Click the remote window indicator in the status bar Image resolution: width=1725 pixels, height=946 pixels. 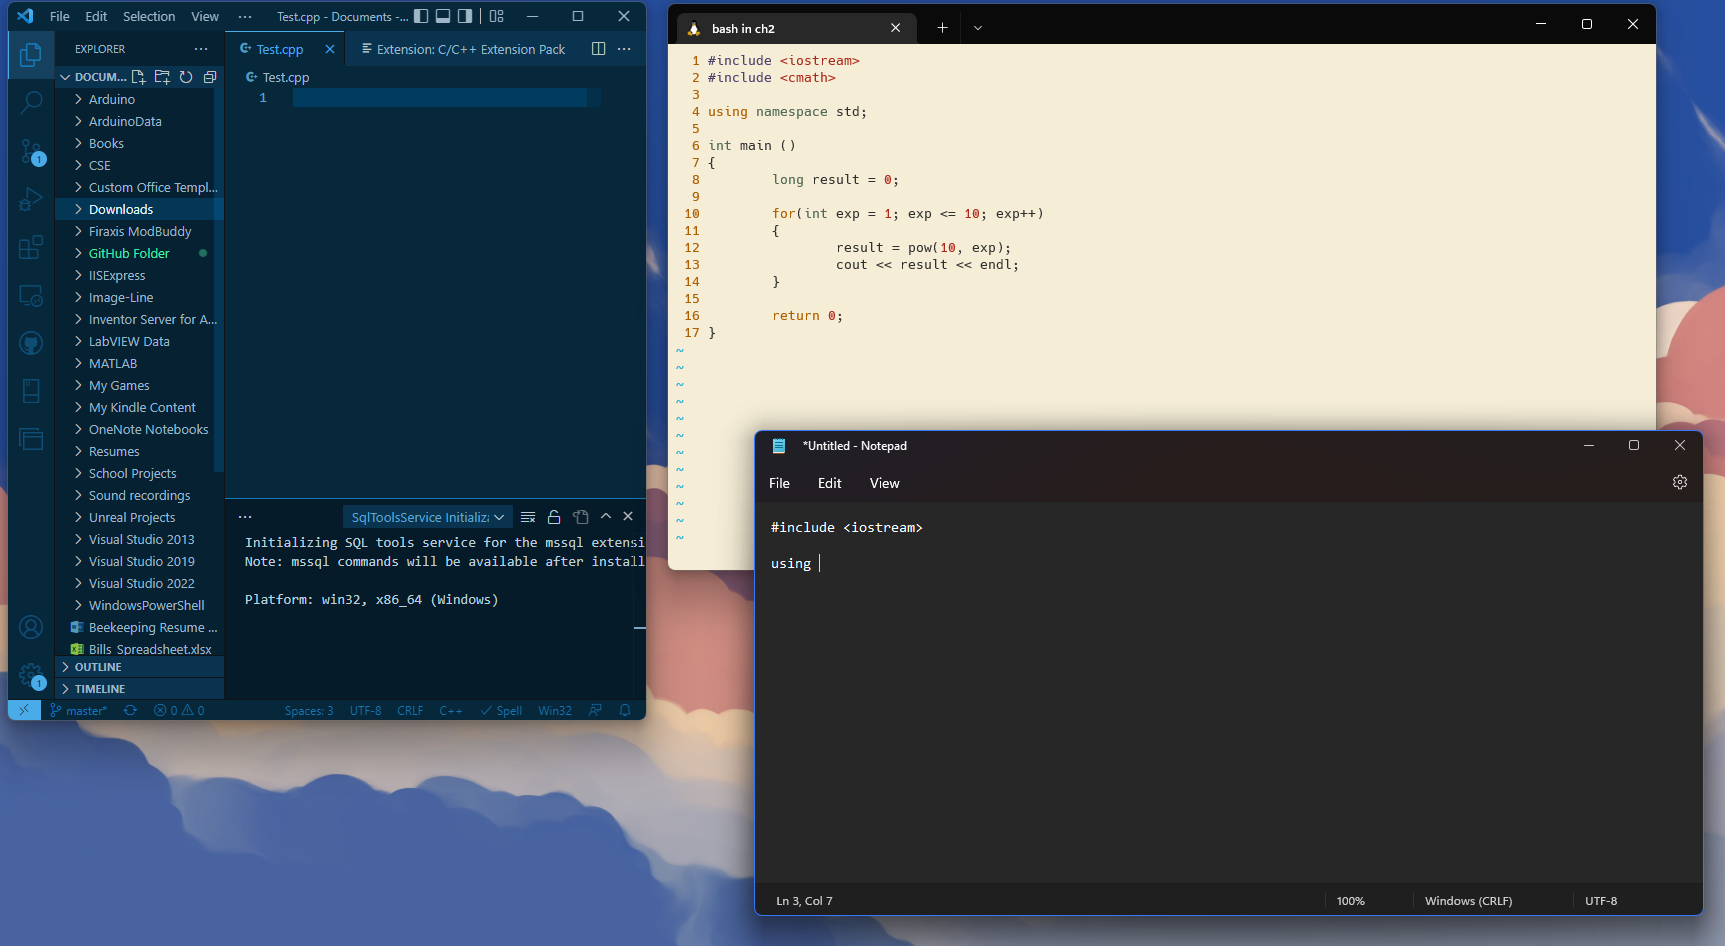click(x=24, y=710)
